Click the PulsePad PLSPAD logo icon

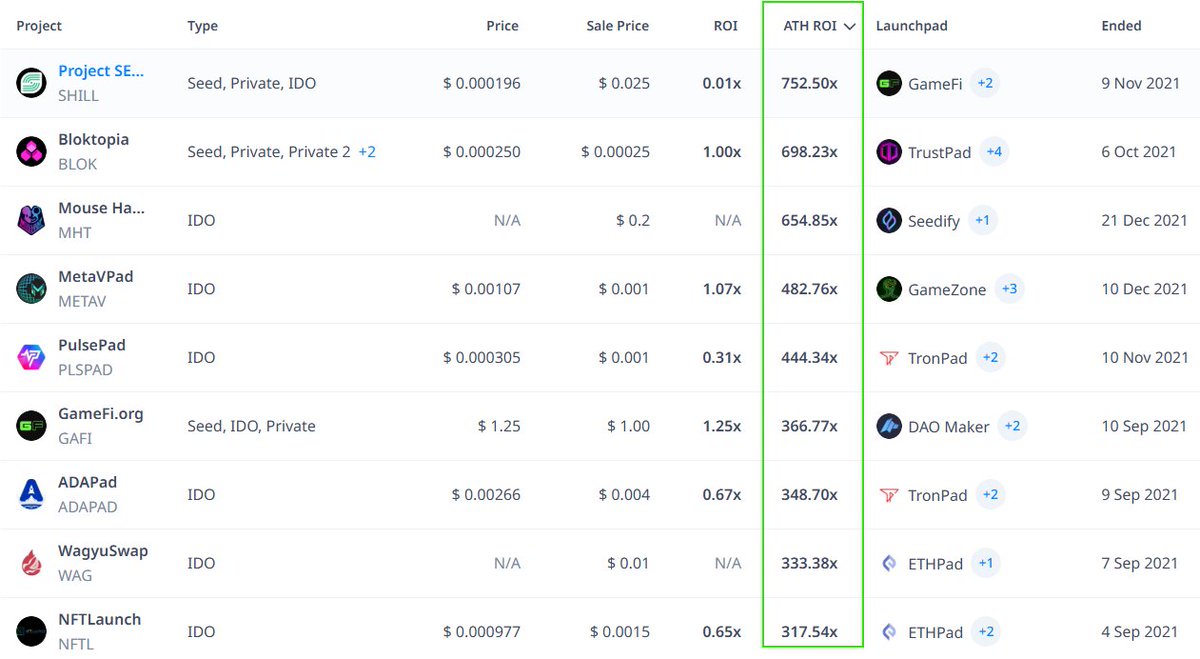[32, 357]
